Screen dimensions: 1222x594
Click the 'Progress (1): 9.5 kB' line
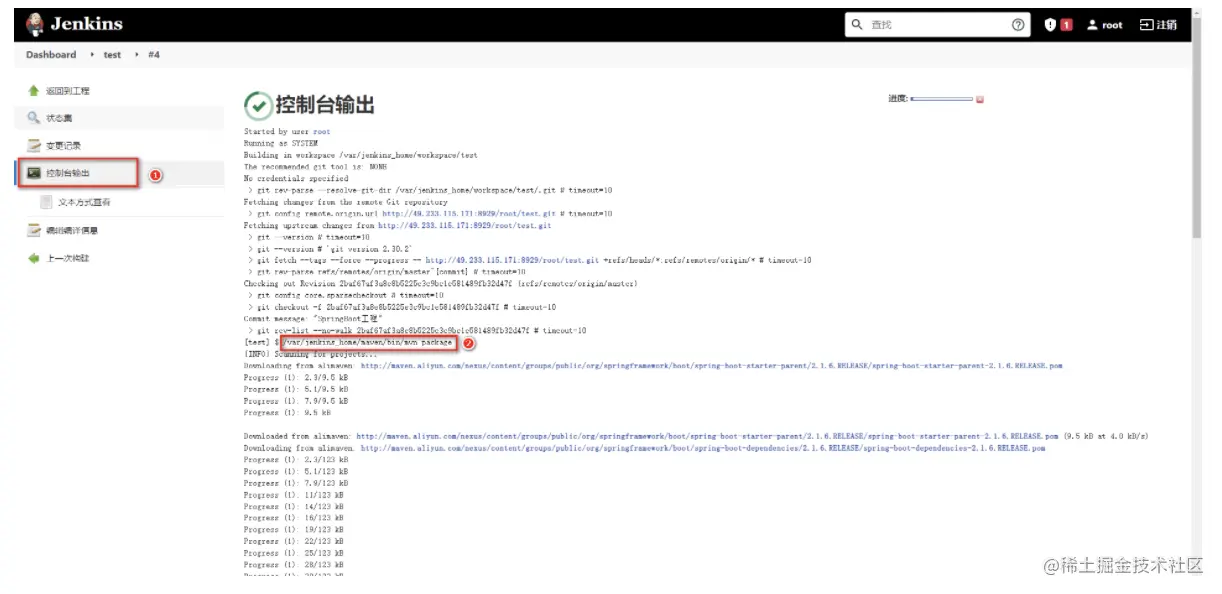286,413
